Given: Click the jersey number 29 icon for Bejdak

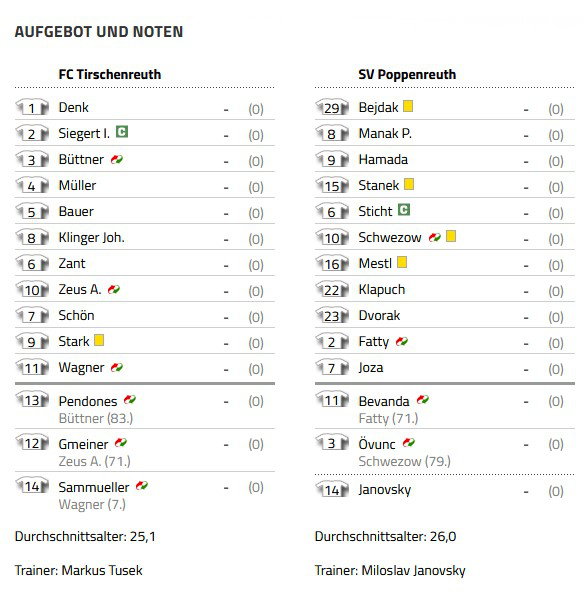Looking at the screenshot, I should pos(332,108).
